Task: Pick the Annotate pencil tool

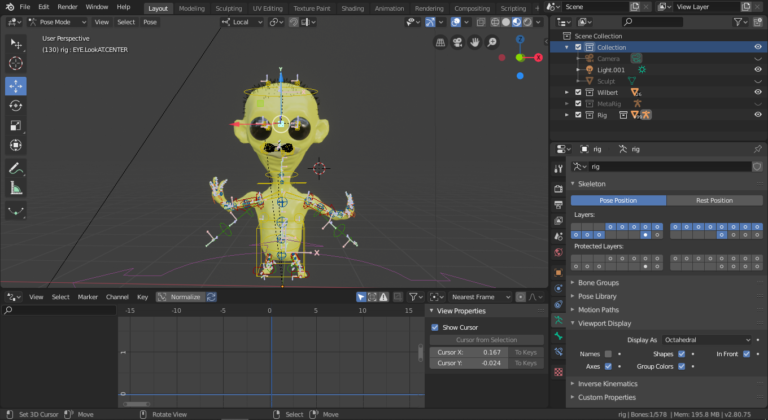Action: point(16,167)
